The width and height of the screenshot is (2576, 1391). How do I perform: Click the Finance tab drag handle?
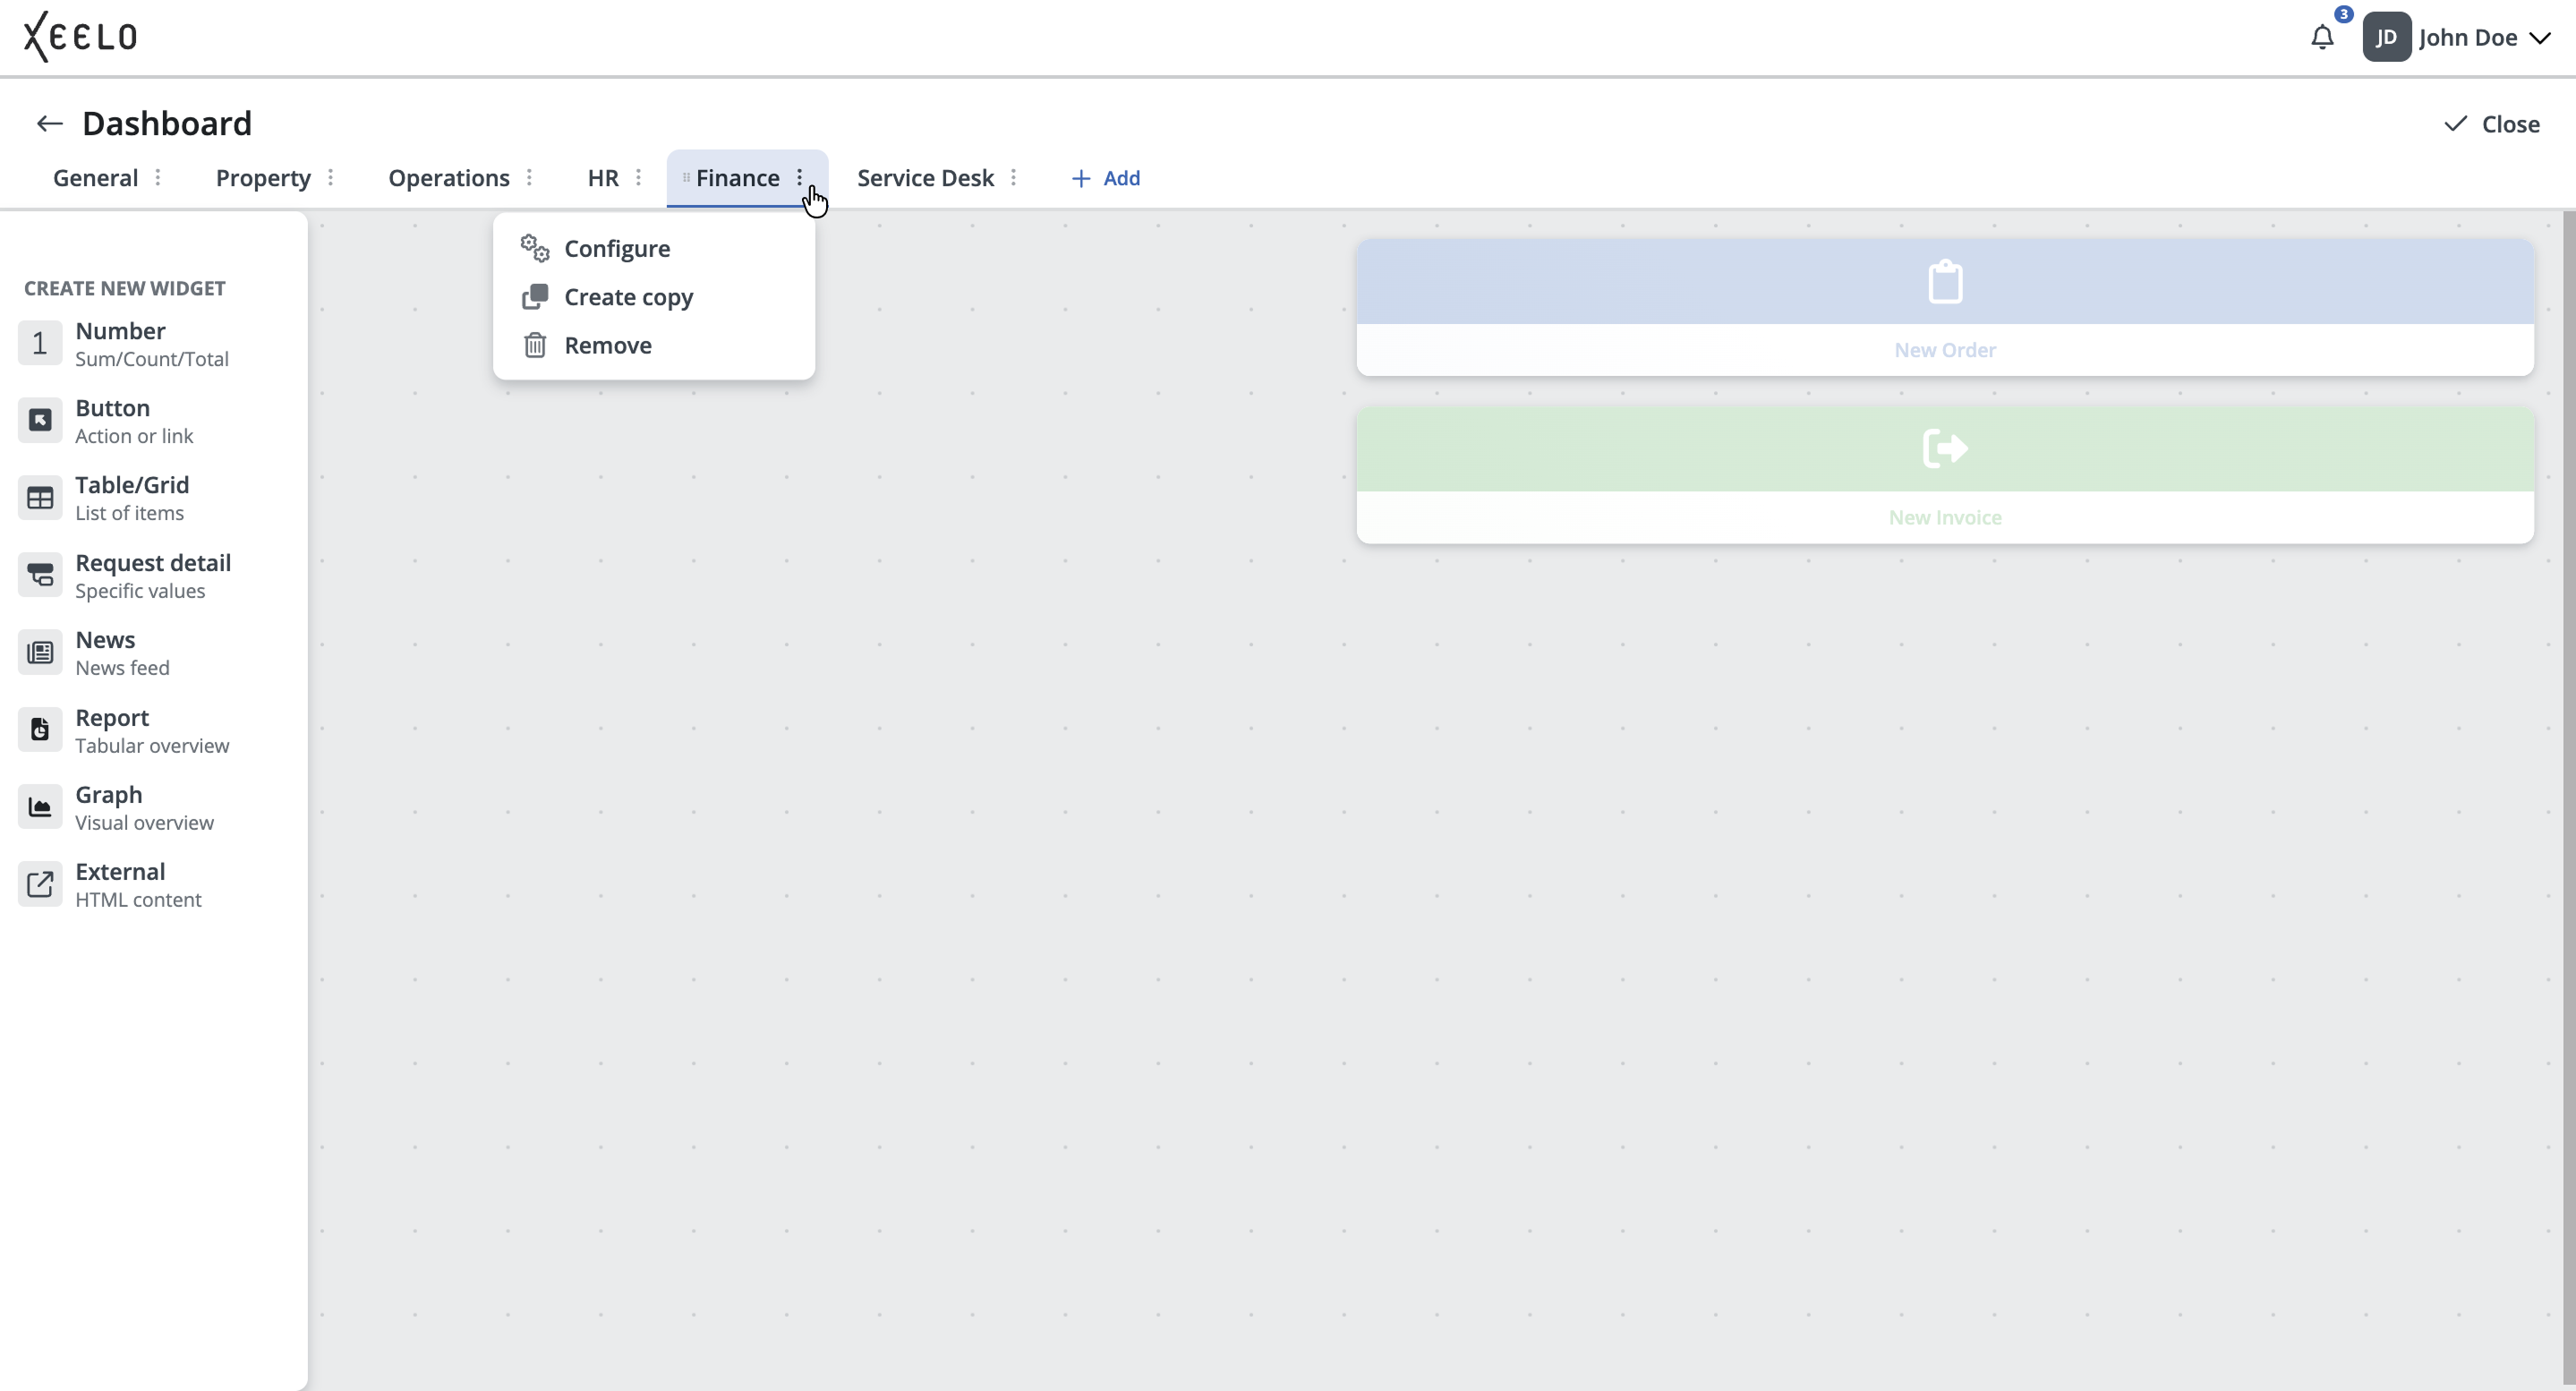pyautogui.click(x=686, y=178)
